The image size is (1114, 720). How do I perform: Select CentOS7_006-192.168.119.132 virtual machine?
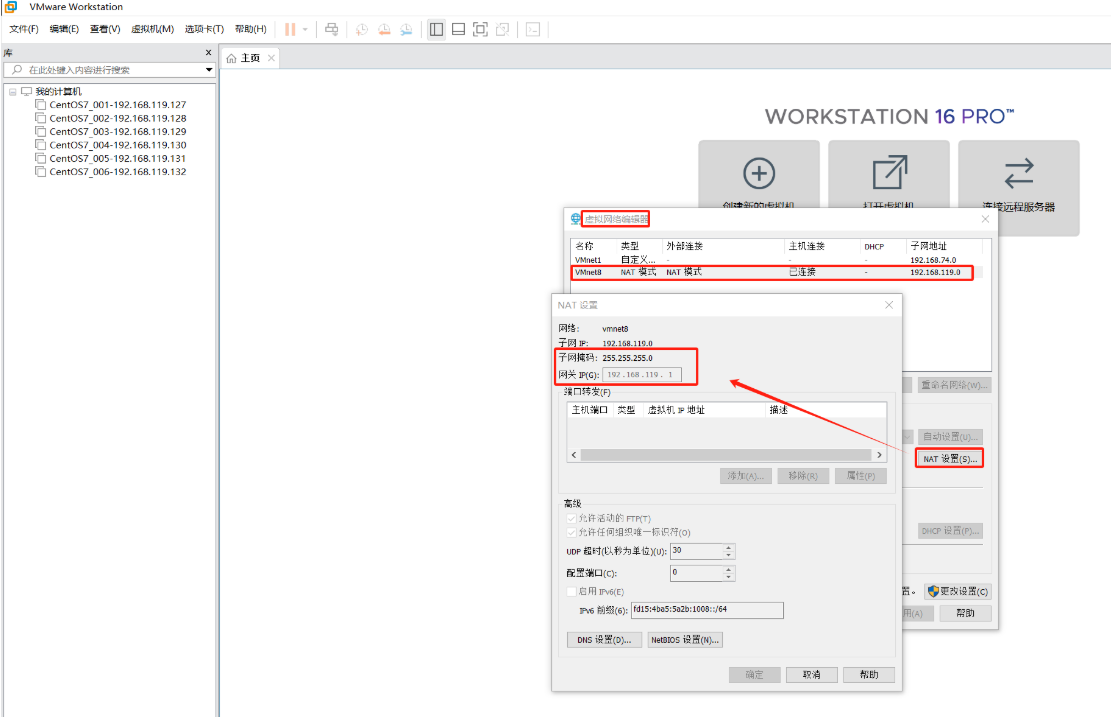pos(111,172)
